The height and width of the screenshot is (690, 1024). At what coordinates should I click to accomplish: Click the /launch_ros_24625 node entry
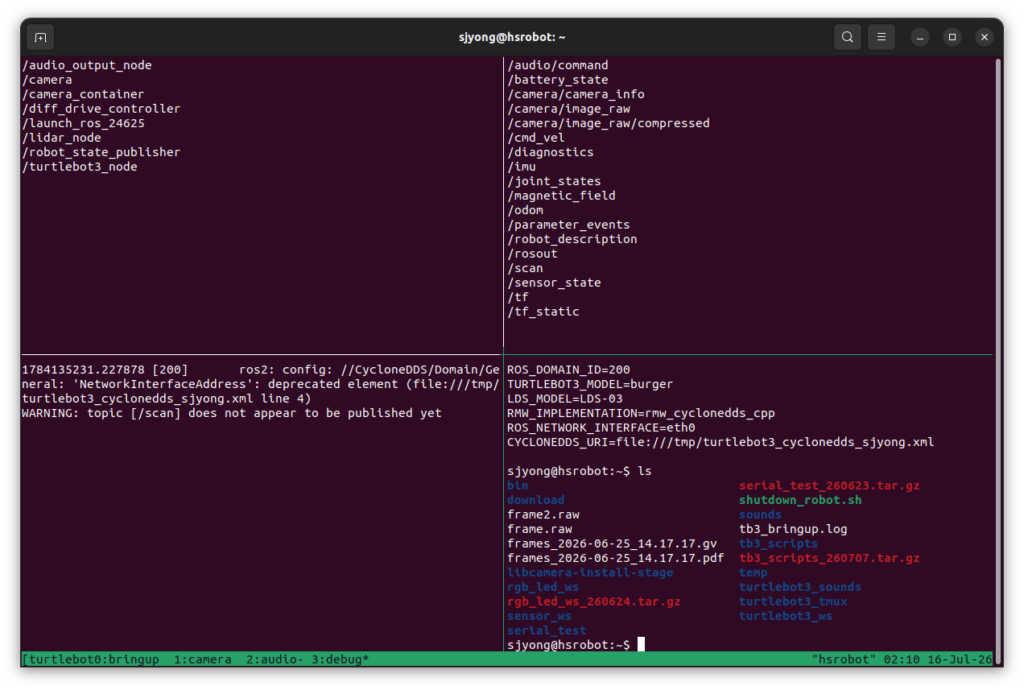[84, 123]
